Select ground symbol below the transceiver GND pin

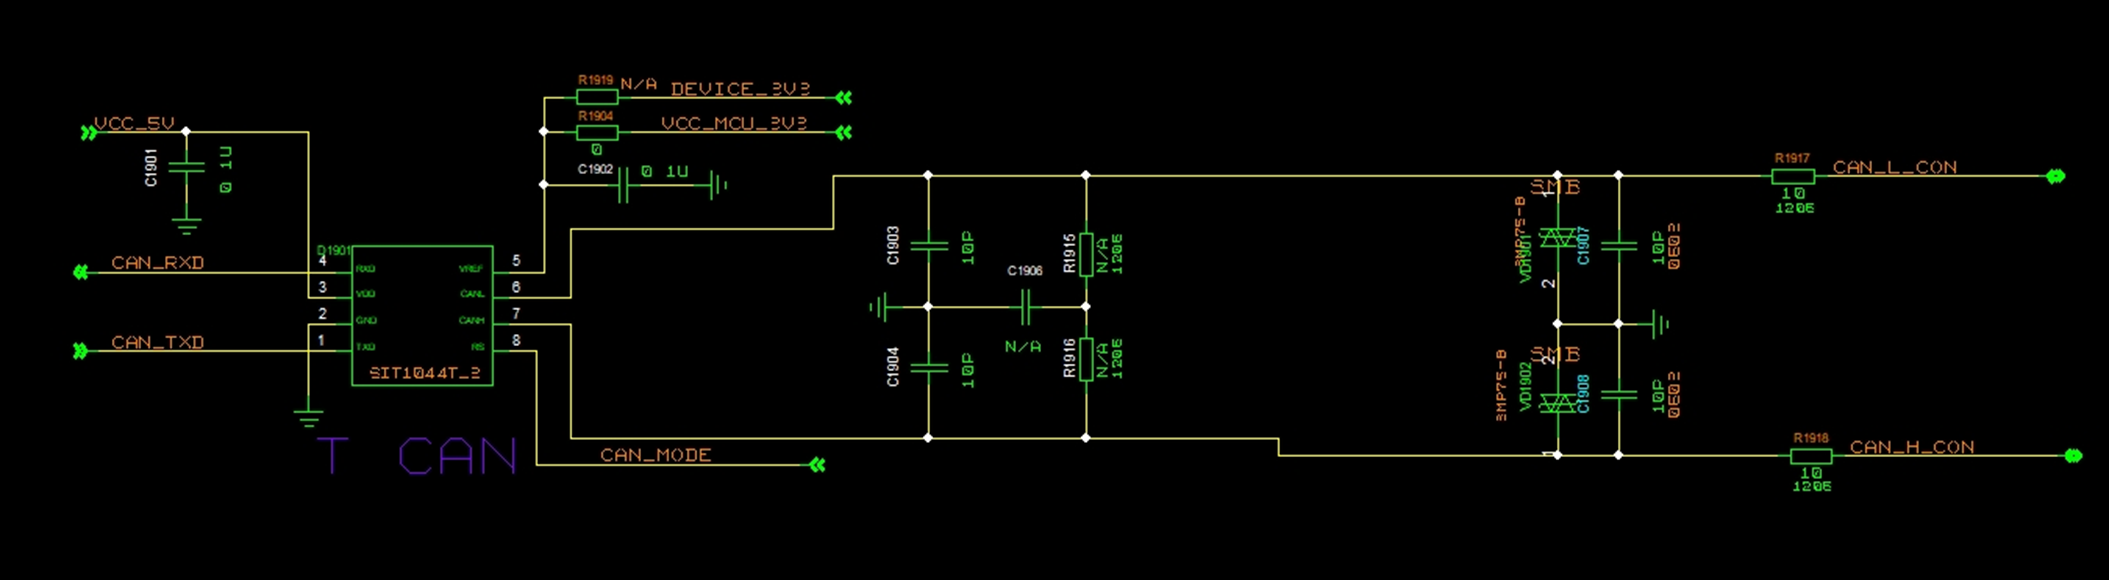309,418
